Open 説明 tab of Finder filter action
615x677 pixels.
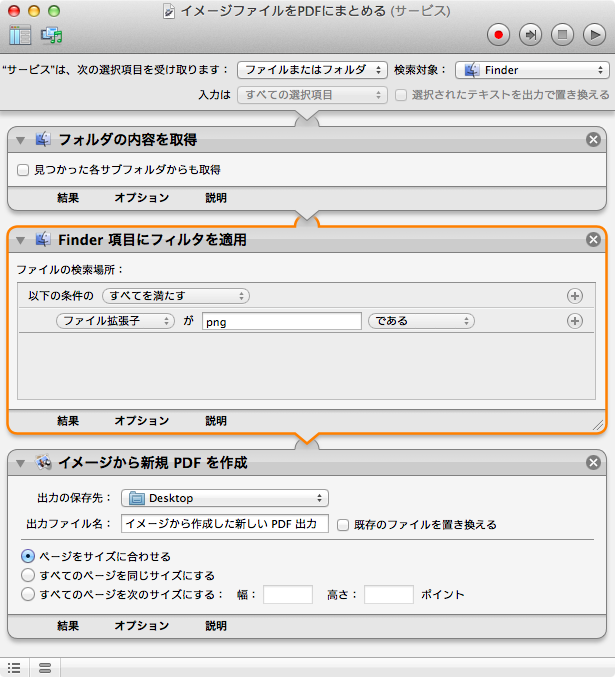pyautogui.click(x=216, y=421)
